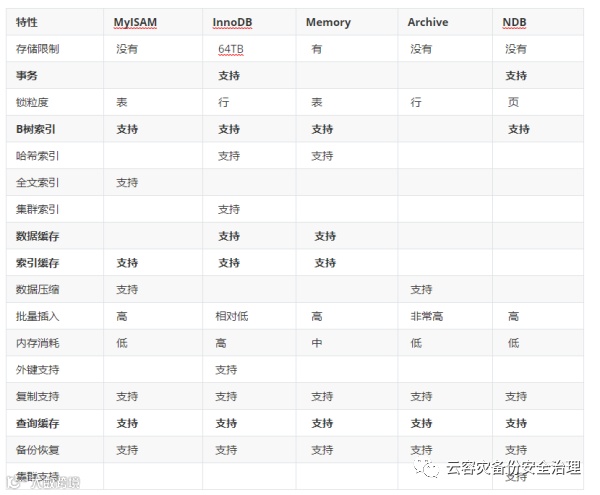600x495 pixels.
Task: Select 高 in InnoDB's 内存消耗 cell
Action: pos(220,343)
